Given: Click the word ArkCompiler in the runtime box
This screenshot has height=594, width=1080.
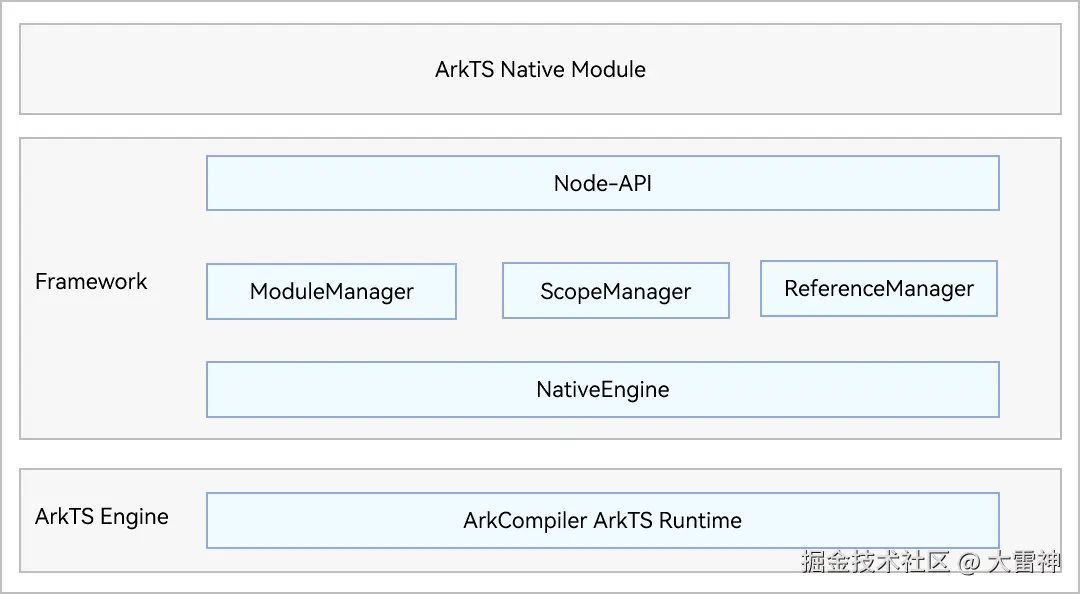Looking at the screenshot, I should point(525,521).
